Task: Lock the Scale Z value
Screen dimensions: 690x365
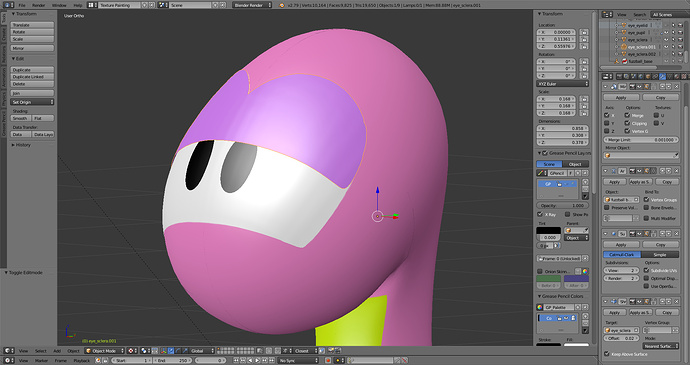Action: tap(584, 113)
